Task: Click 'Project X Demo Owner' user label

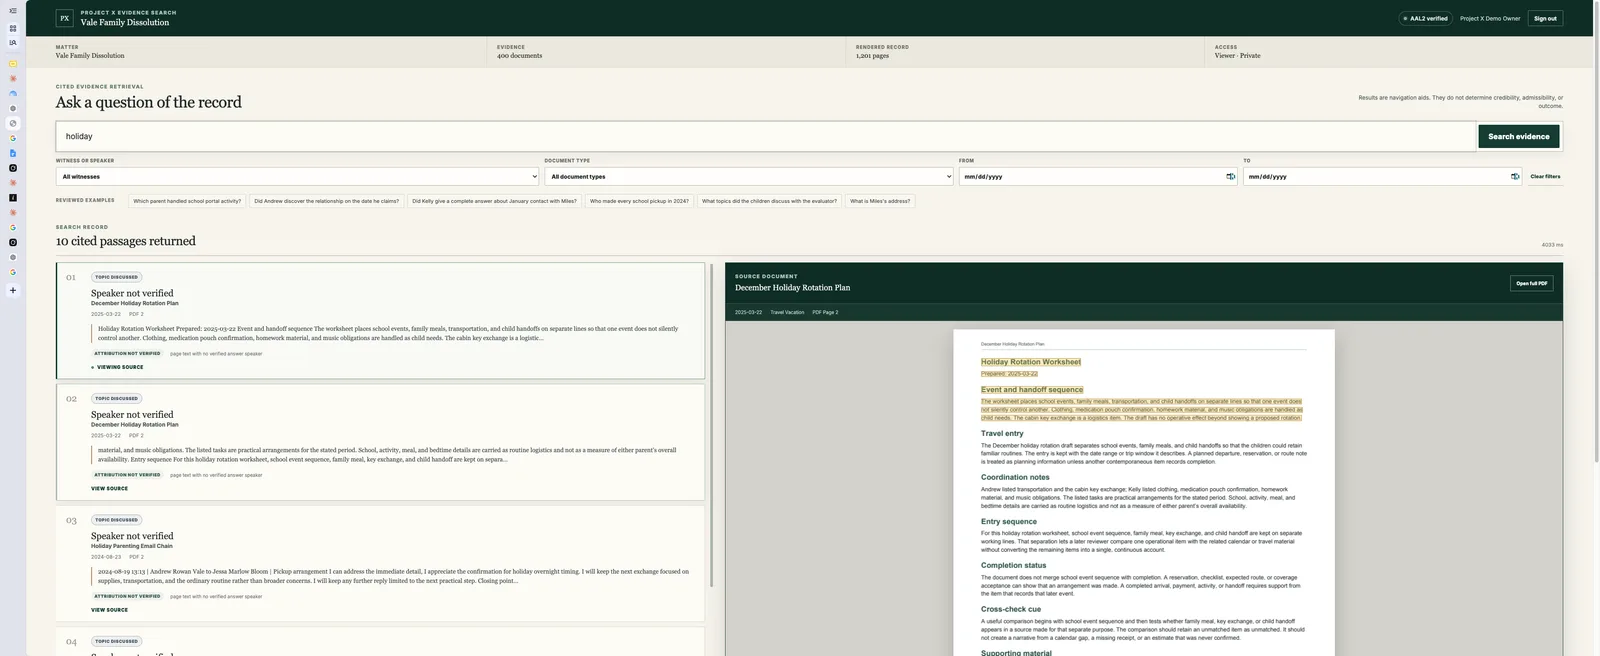Action: (1490, 18)
